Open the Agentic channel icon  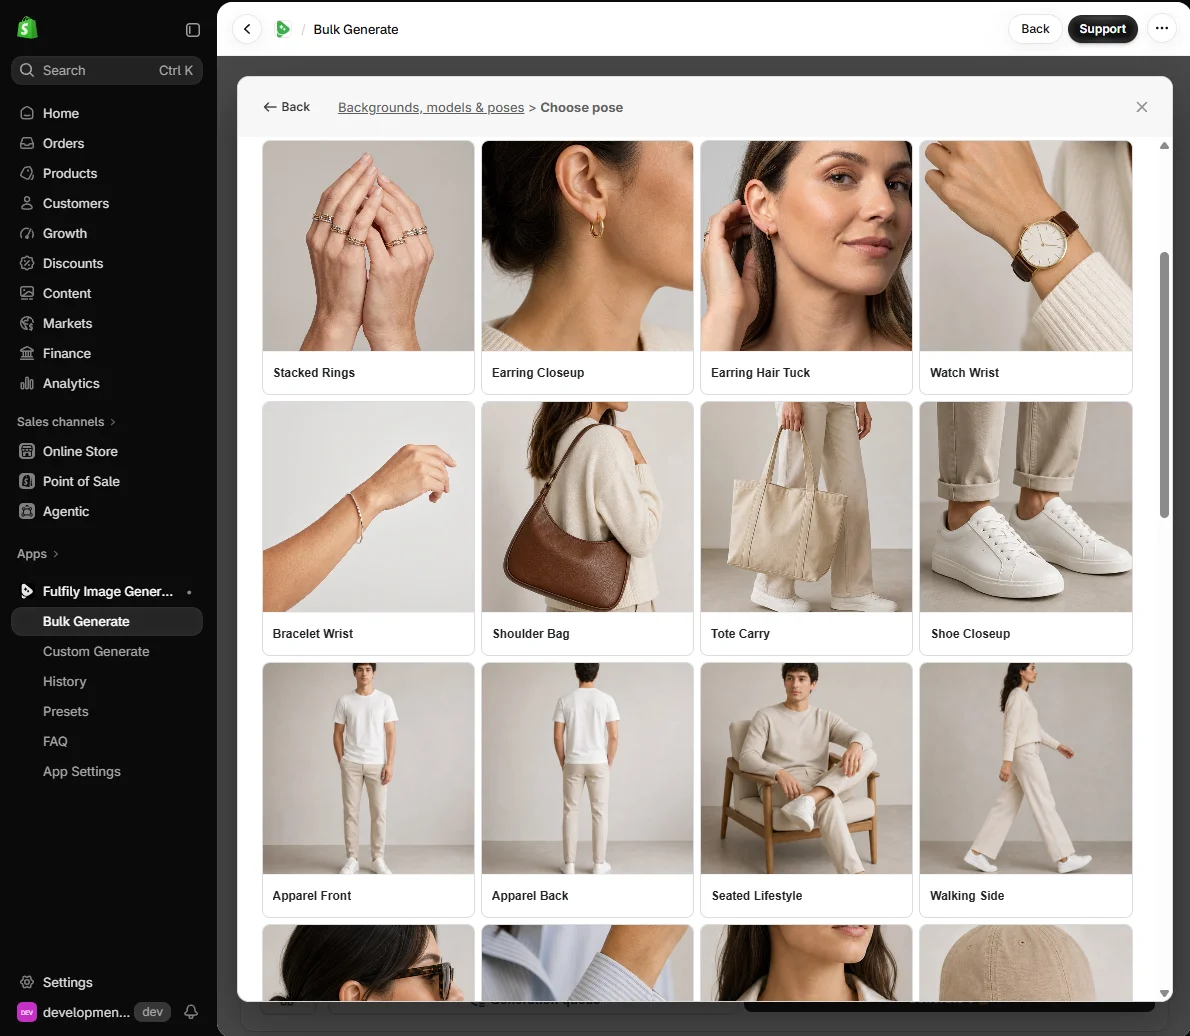(27, 511)
